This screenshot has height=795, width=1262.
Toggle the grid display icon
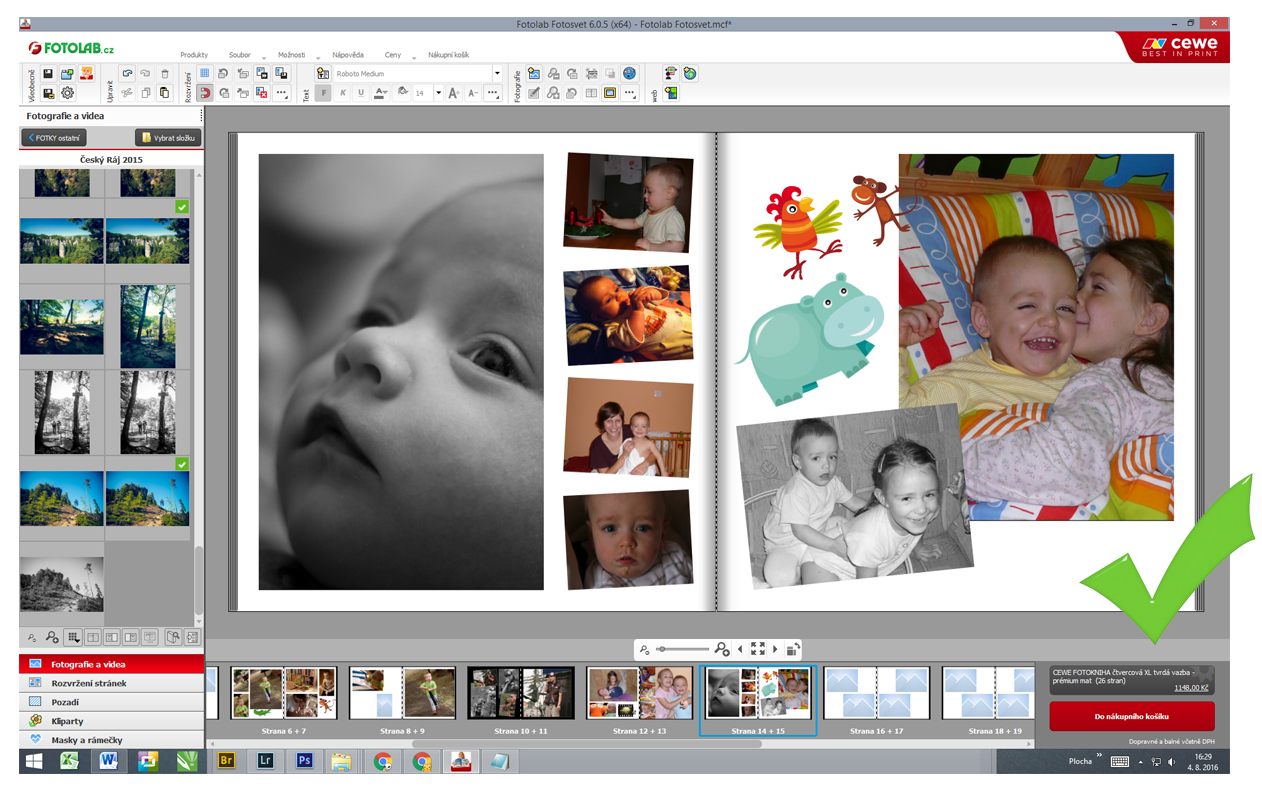(204, 74)
